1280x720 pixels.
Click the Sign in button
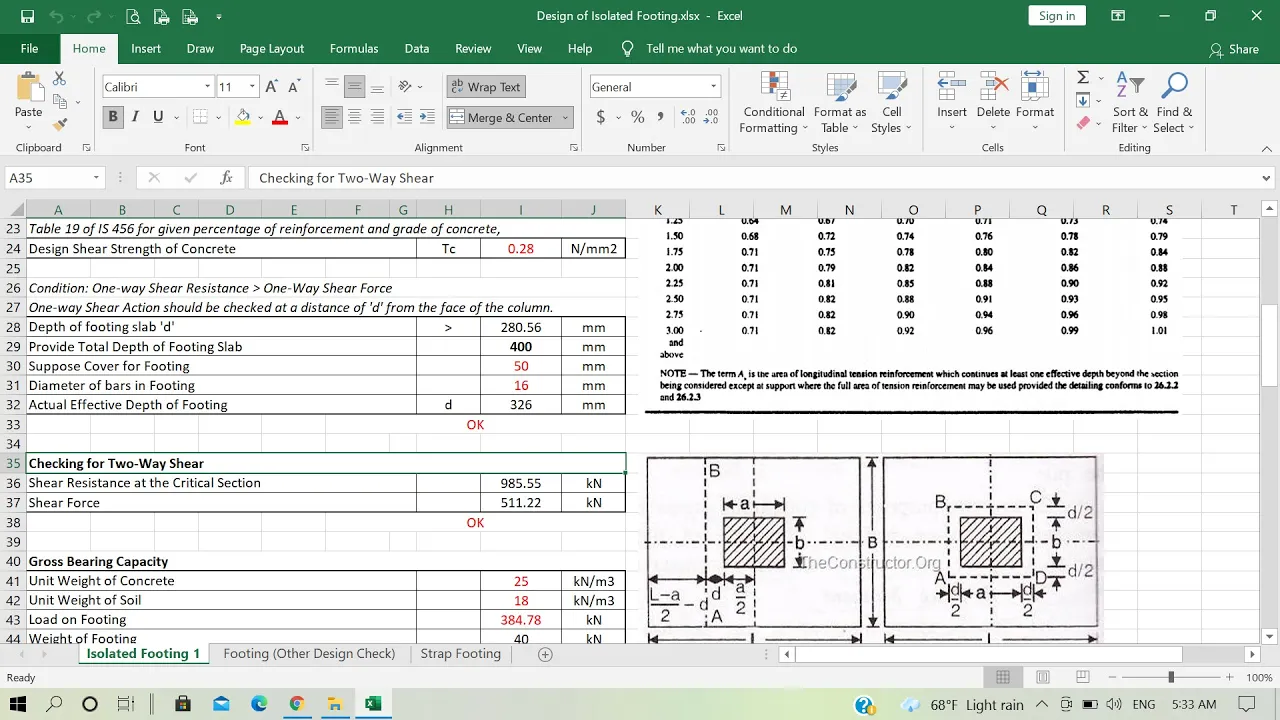1057,15
